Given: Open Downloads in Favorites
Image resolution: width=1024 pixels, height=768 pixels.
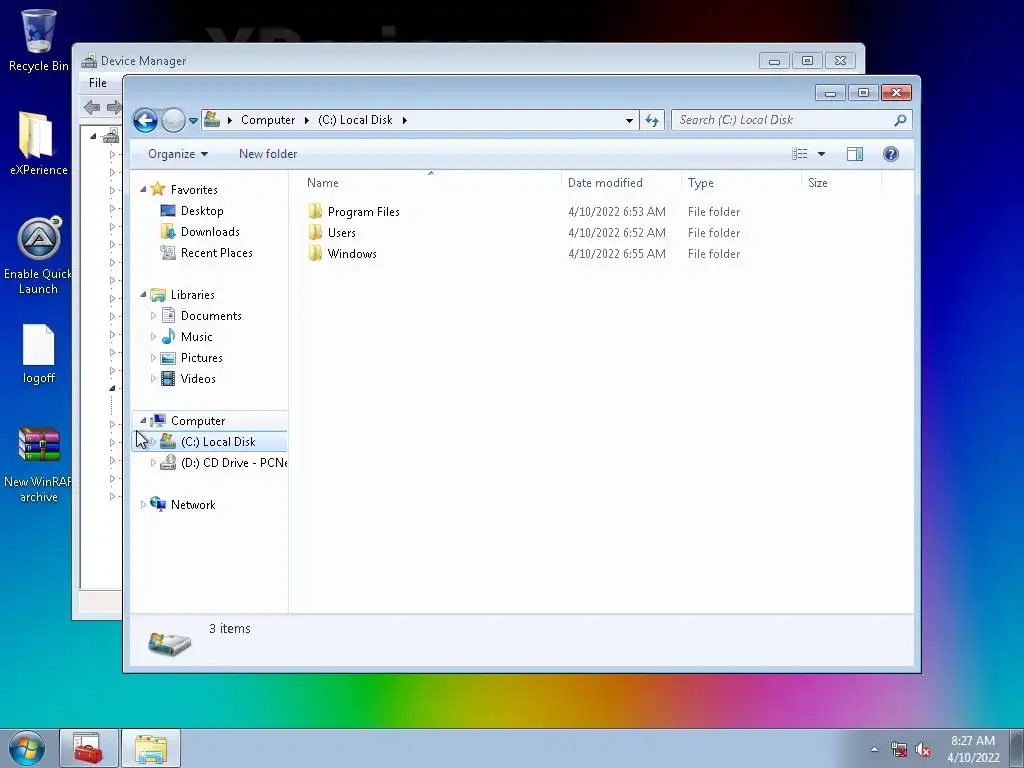Looking at the screenshot, I should (x=210, y=232).
